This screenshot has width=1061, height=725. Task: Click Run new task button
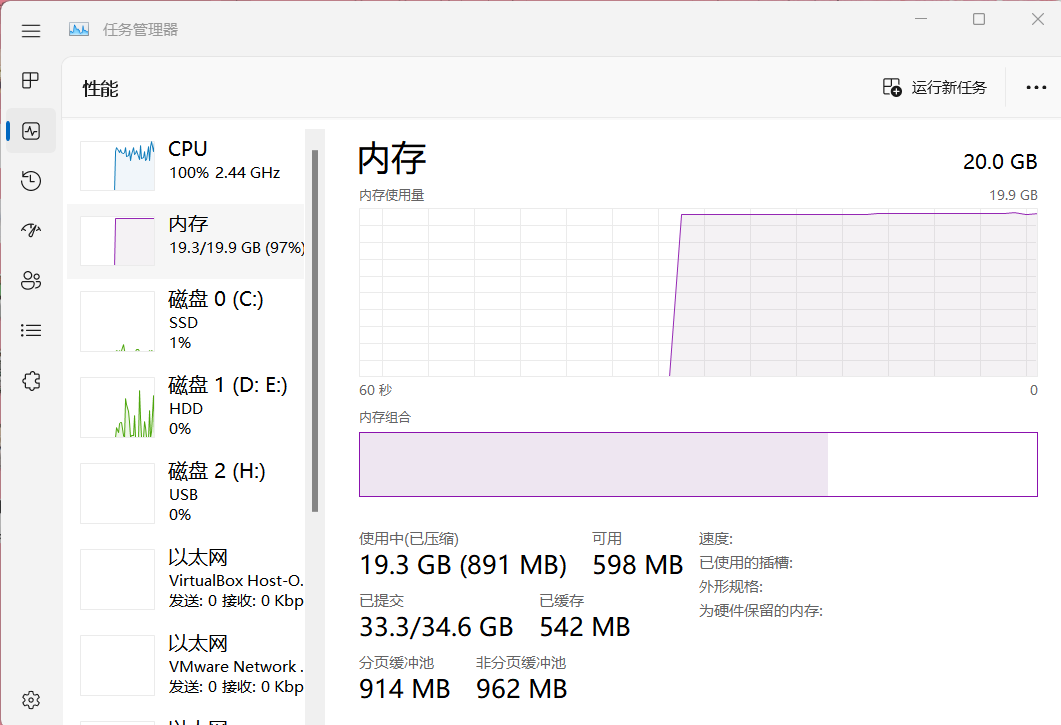pos(935,88)
